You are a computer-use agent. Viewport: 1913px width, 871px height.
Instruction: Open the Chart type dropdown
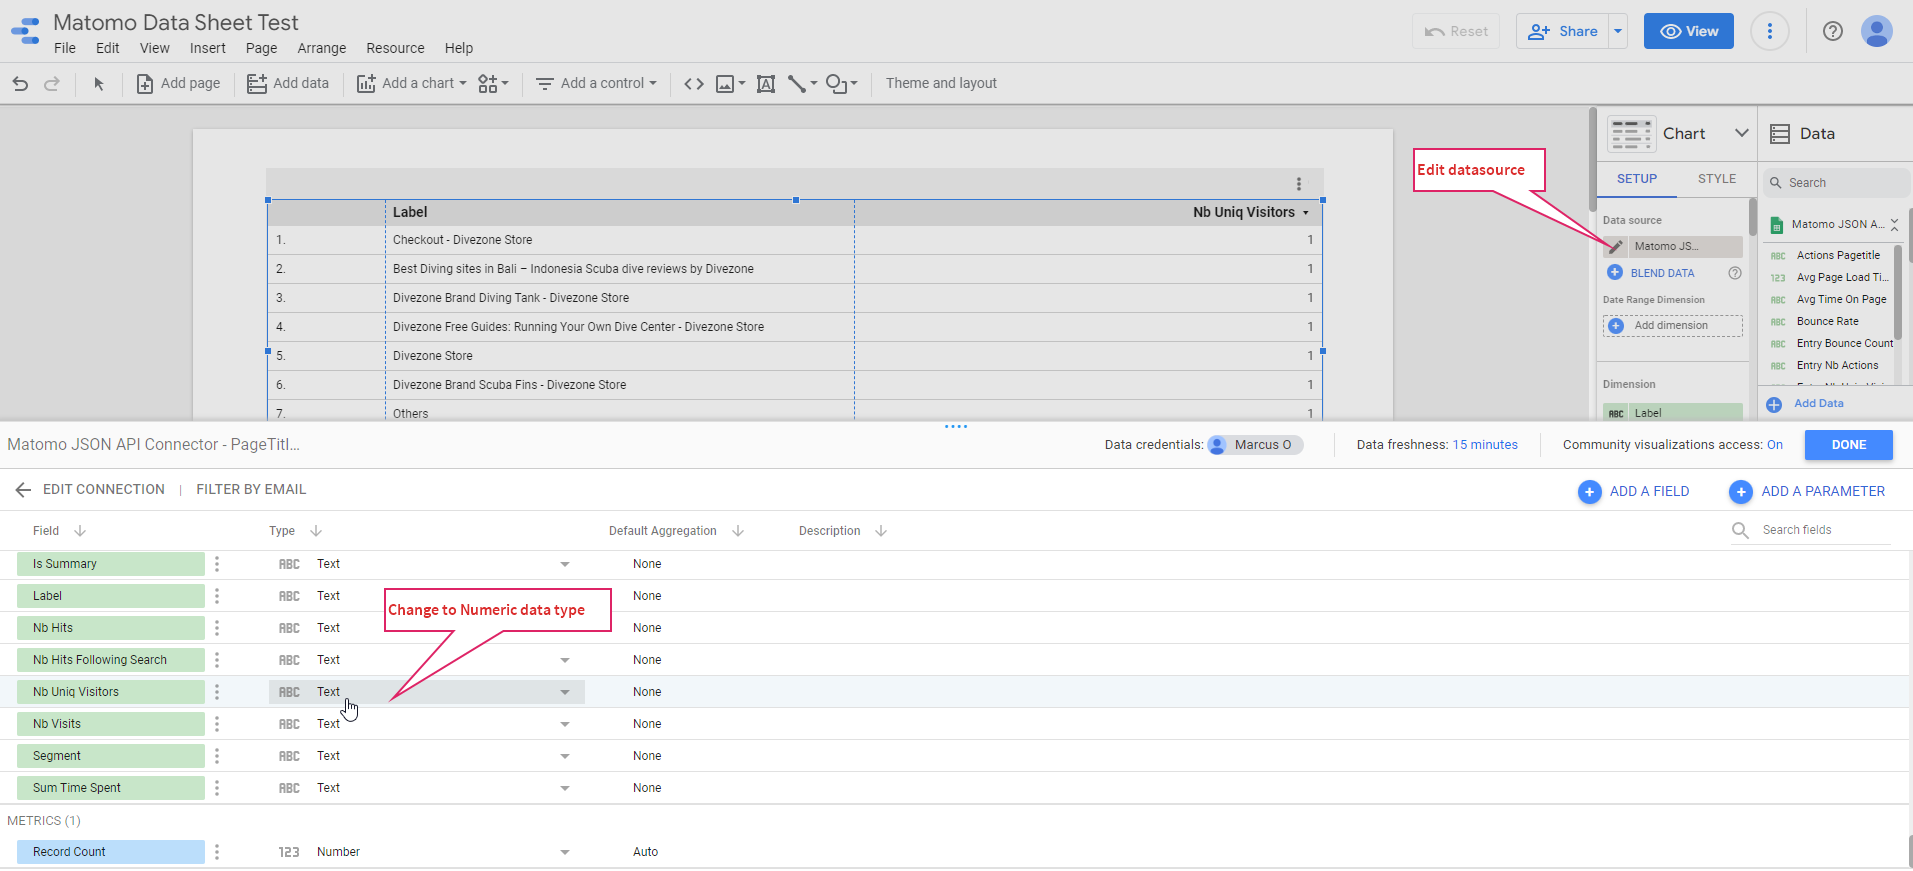pyautogui.click(x=1741, y=133)
